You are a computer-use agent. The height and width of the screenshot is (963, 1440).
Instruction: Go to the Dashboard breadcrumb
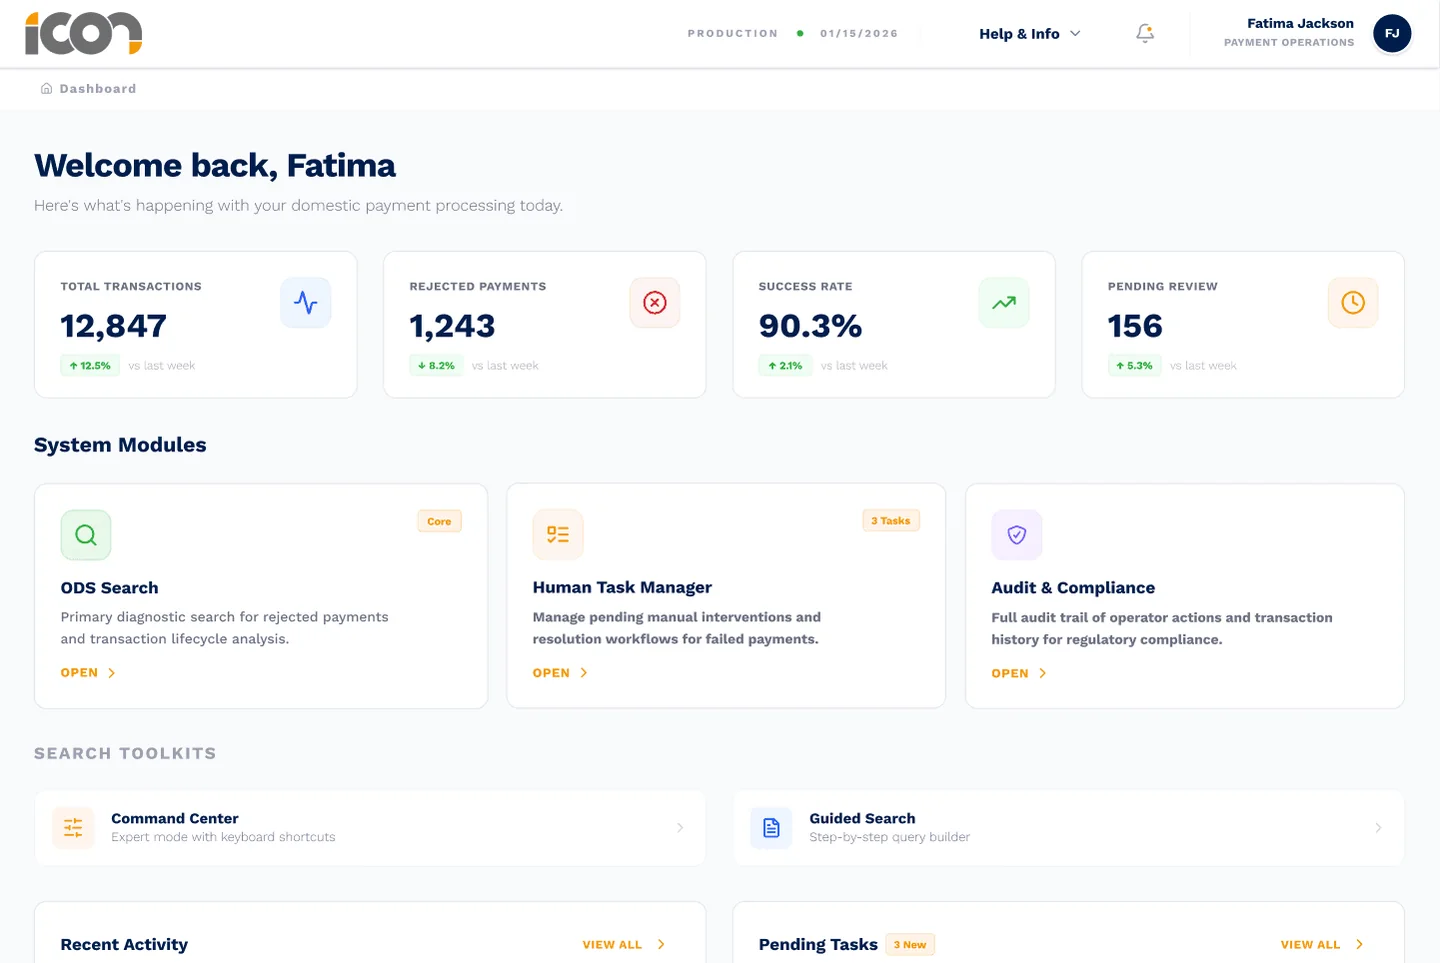[98, 88]
